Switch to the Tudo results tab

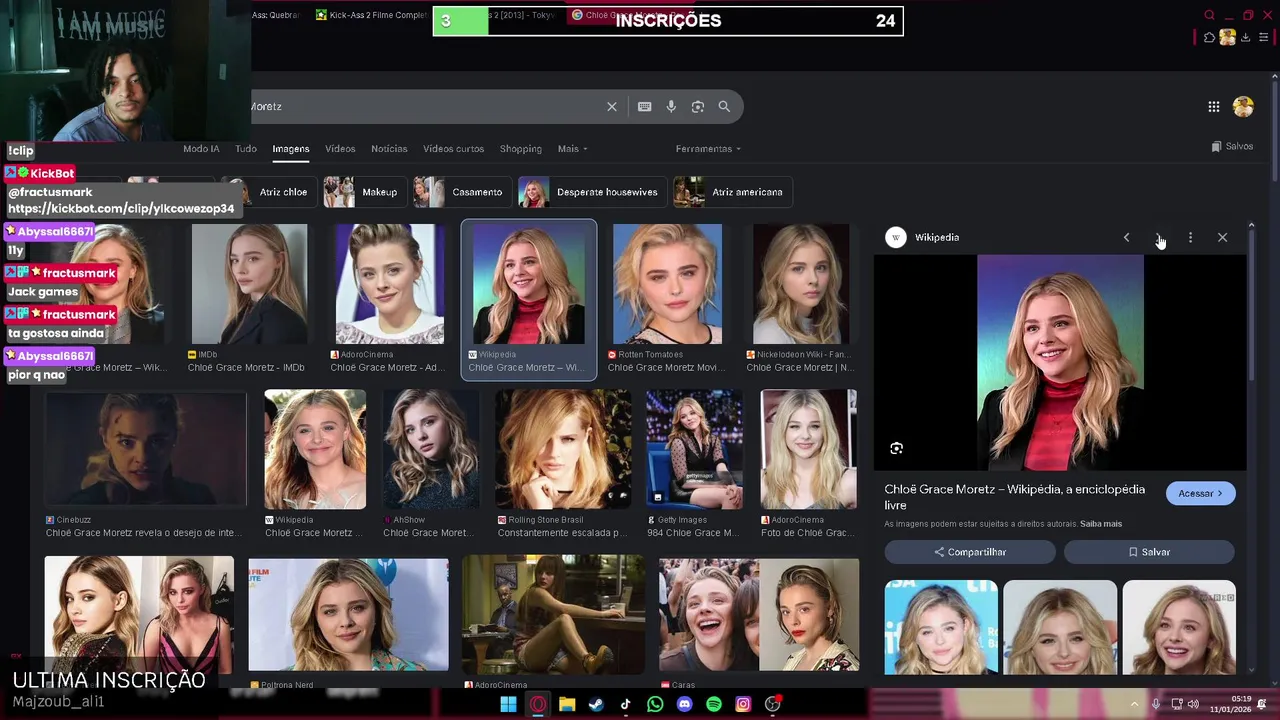click(246, 149)
